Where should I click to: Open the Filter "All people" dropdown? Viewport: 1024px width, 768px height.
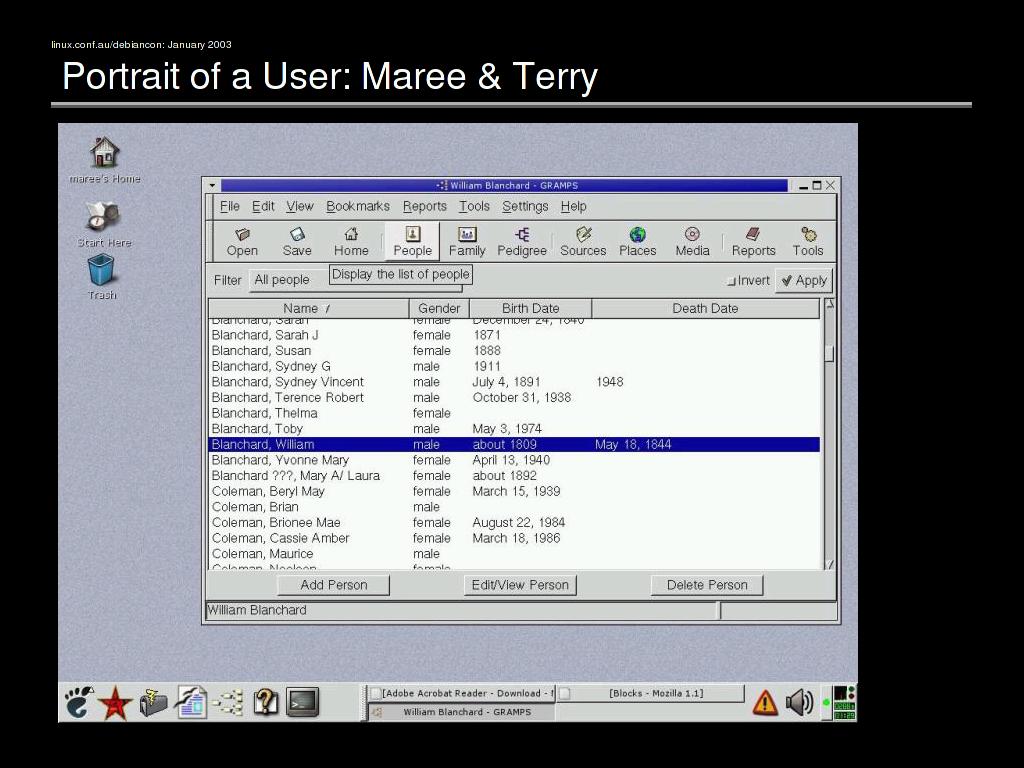click(x=288, y=280)
